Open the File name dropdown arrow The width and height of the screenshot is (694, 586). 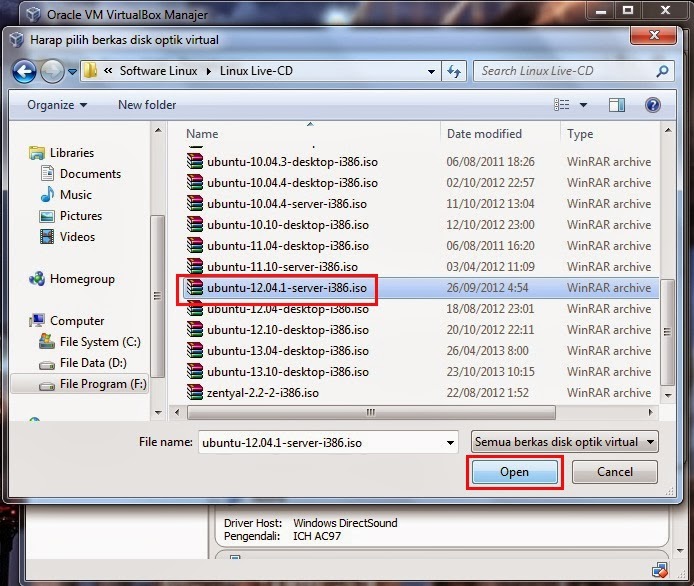450,443
